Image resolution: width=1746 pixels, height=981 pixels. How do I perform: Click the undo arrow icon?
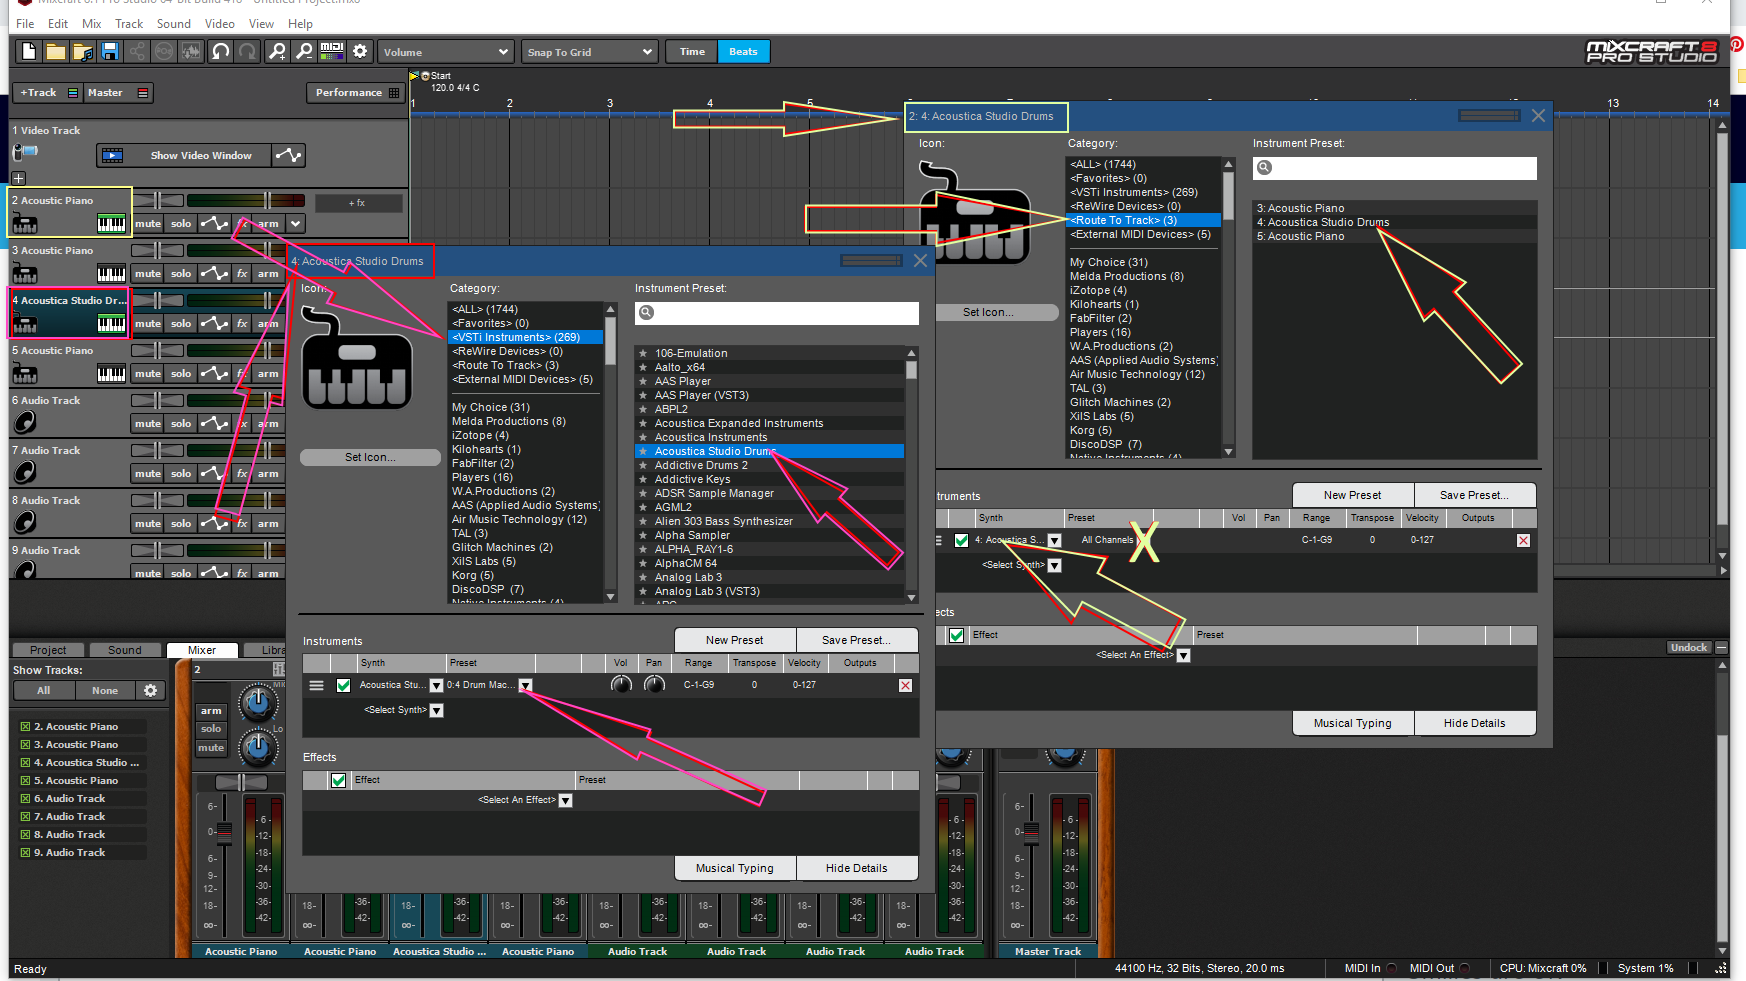pyautogui.click(x=221, y=51)
